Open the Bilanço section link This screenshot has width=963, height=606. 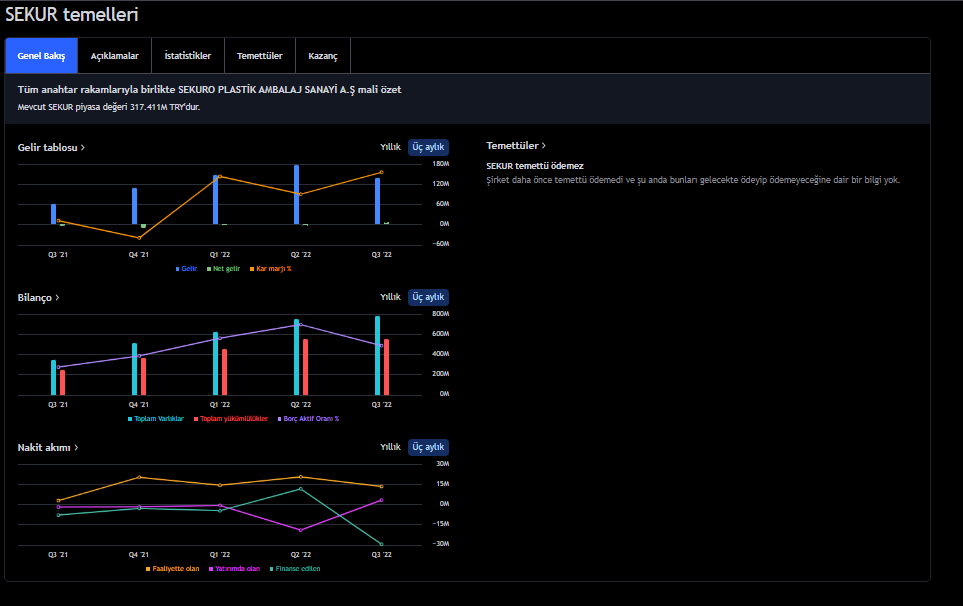click(38, 297)
